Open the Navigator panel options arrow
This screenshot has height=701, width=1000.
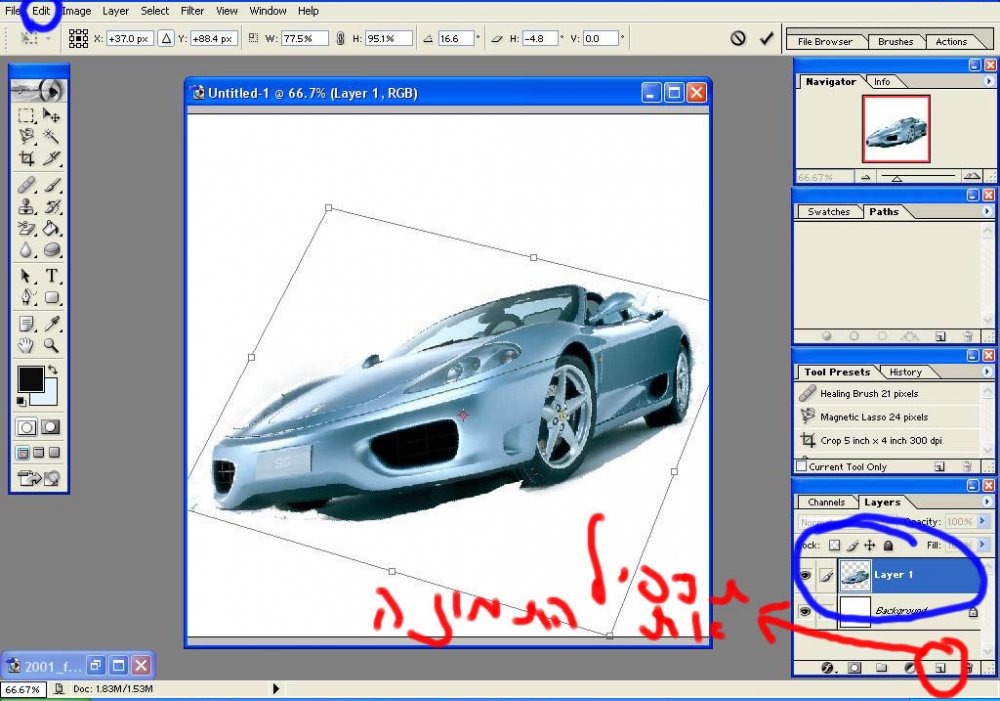988,82
